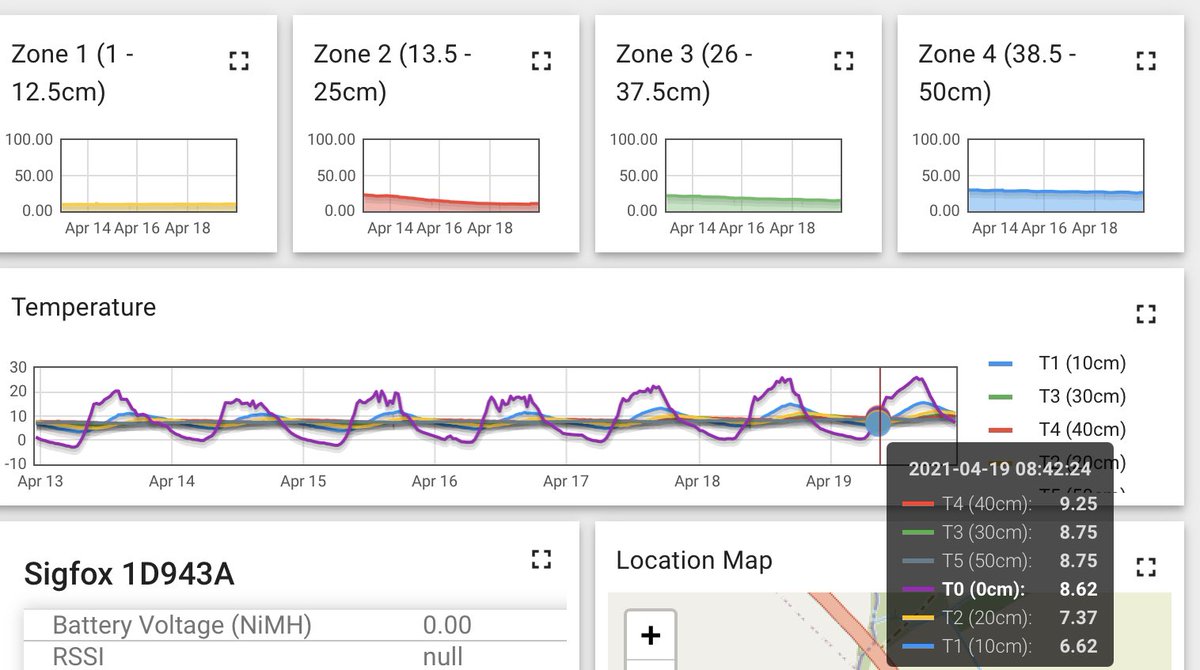1200x670 pixels.
Task: Click Apr 16 axis label on temperature chart
Action: pyautogui.click(x=434, y=481)
